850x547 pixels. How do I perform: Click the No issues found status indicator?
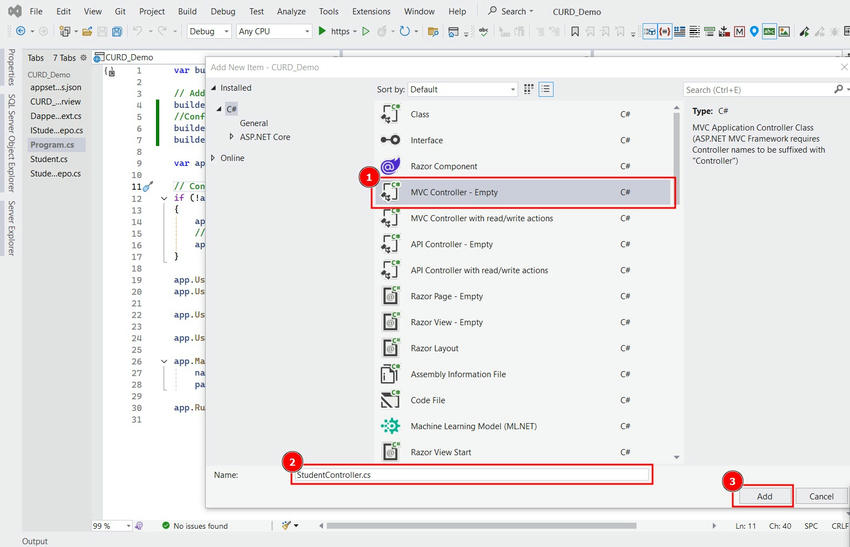(x=195, y=526)
